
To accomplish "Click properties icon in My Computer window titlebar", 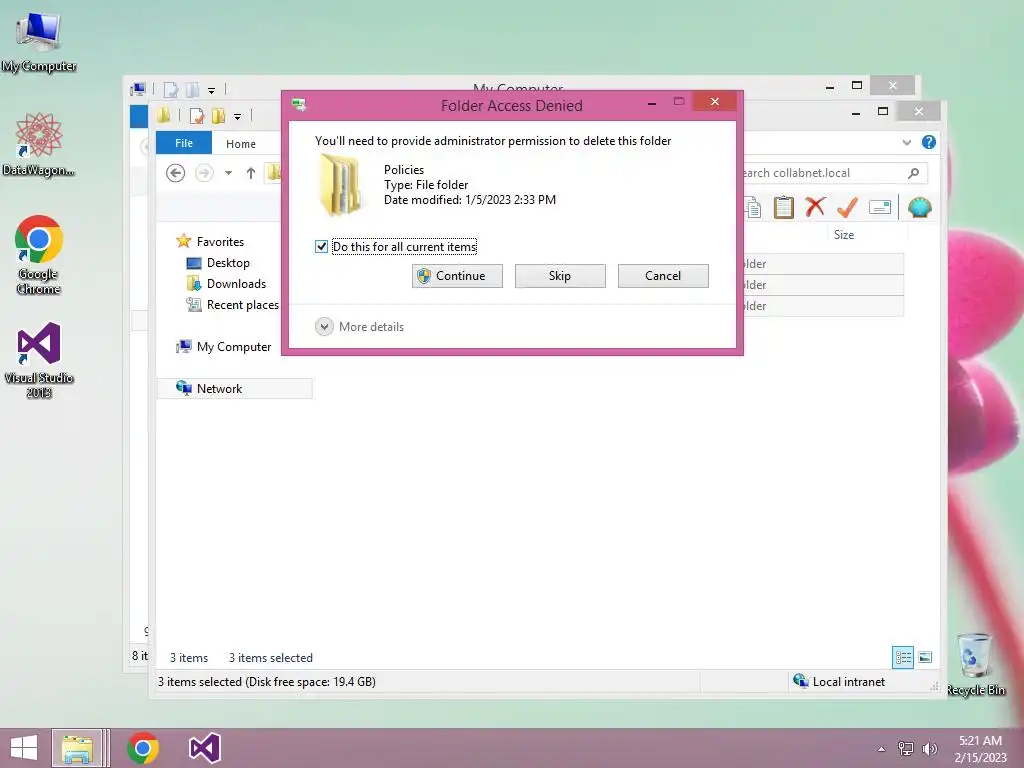I will pyautogui.click(x=171, y=89).
